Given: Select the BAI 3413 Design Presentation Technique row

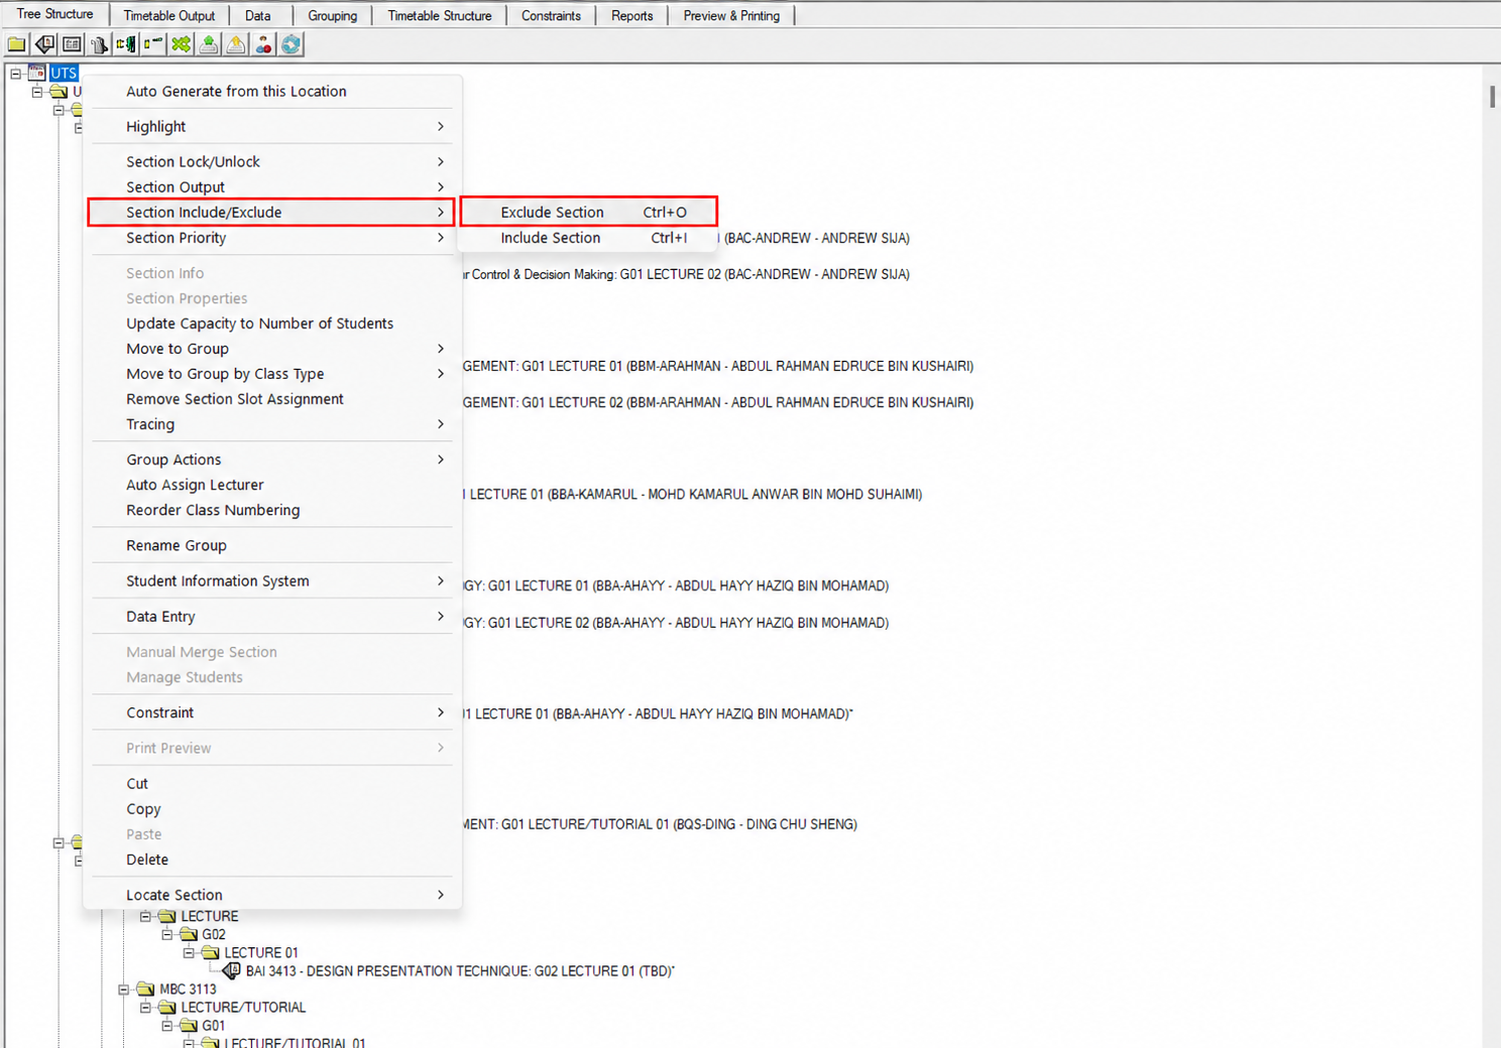Looking at the screenshot, I should point(460,971).
